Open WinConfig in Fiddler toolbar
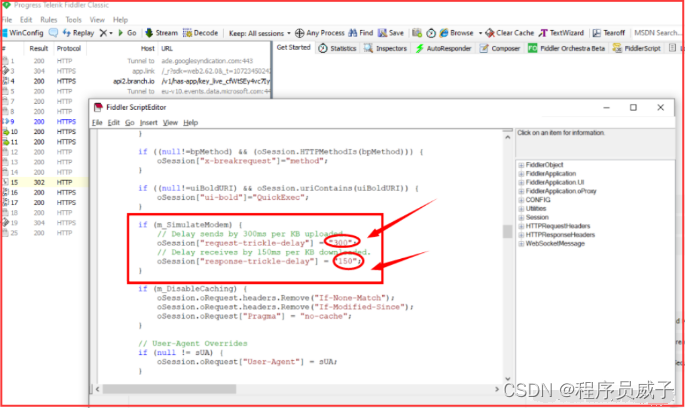The width and height of the screenshot is (689, 409). coord(23,33)
